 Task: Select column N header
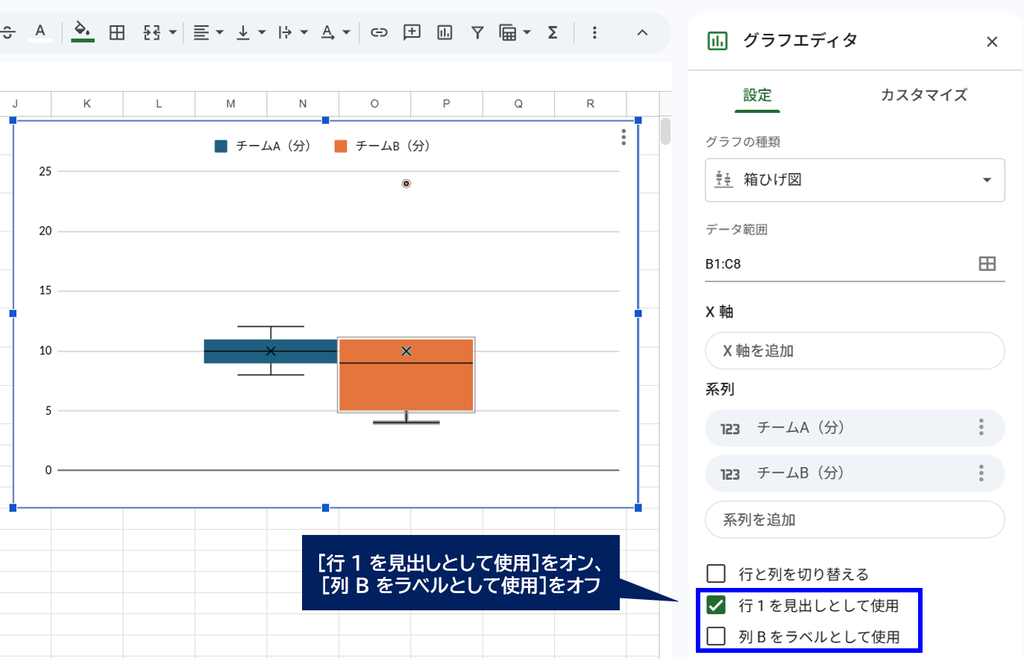(302, 103)
